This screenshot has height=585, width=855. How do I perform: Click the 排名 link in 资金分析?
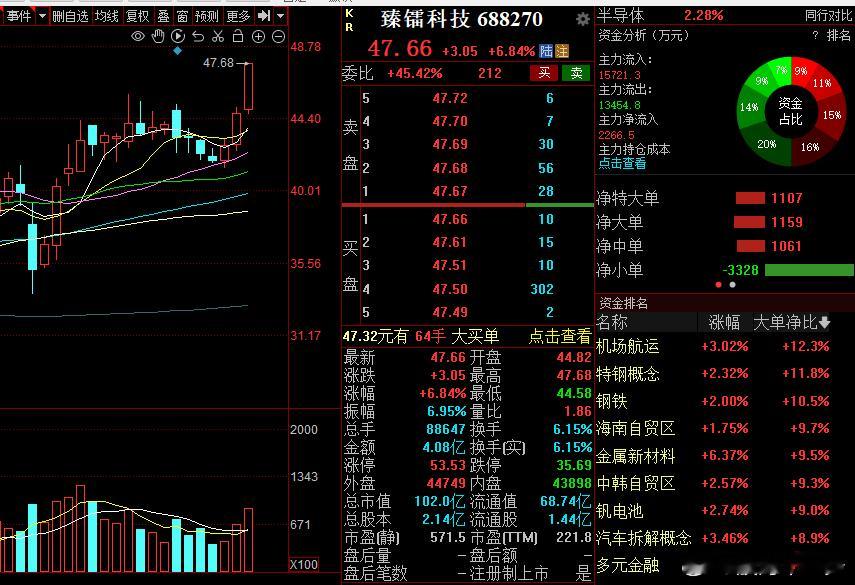point(839,35)
